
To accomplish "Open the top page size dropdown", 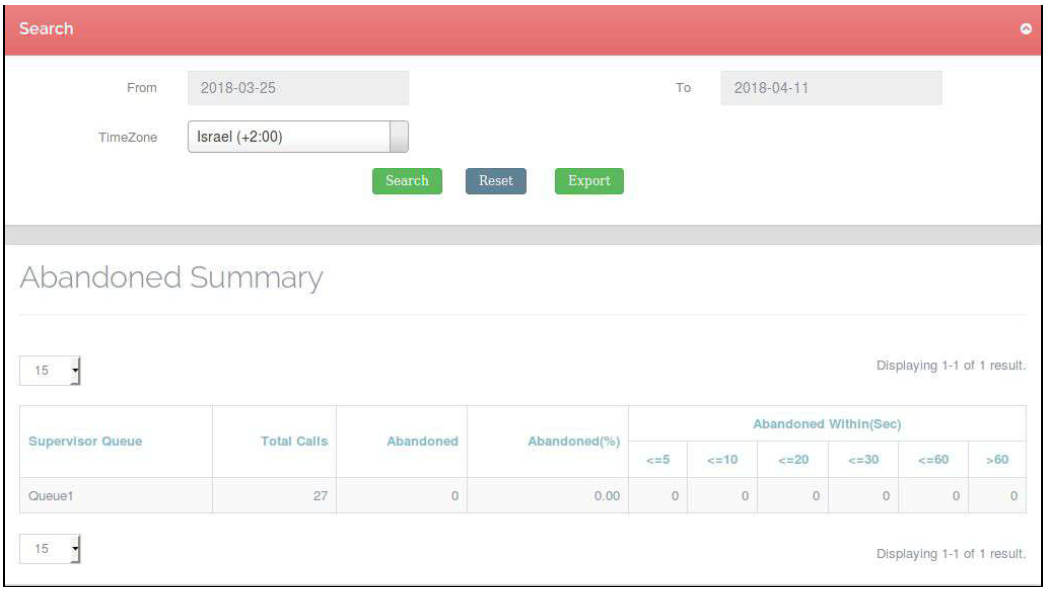I will [x=49, y=372].
